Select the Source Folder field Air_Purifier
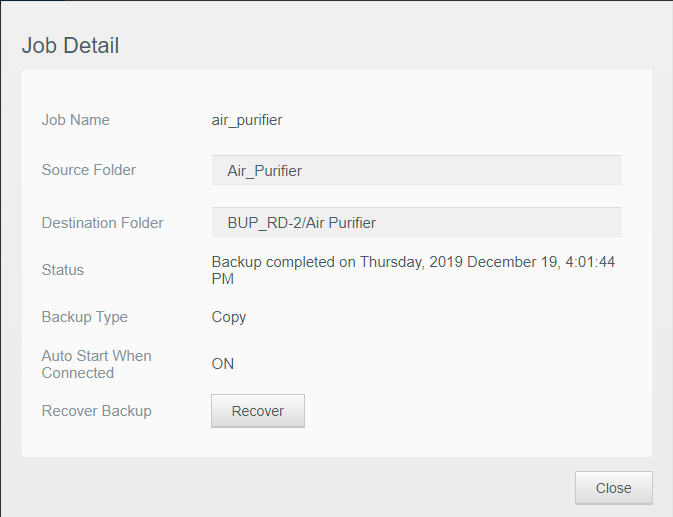 coord(416,170)
